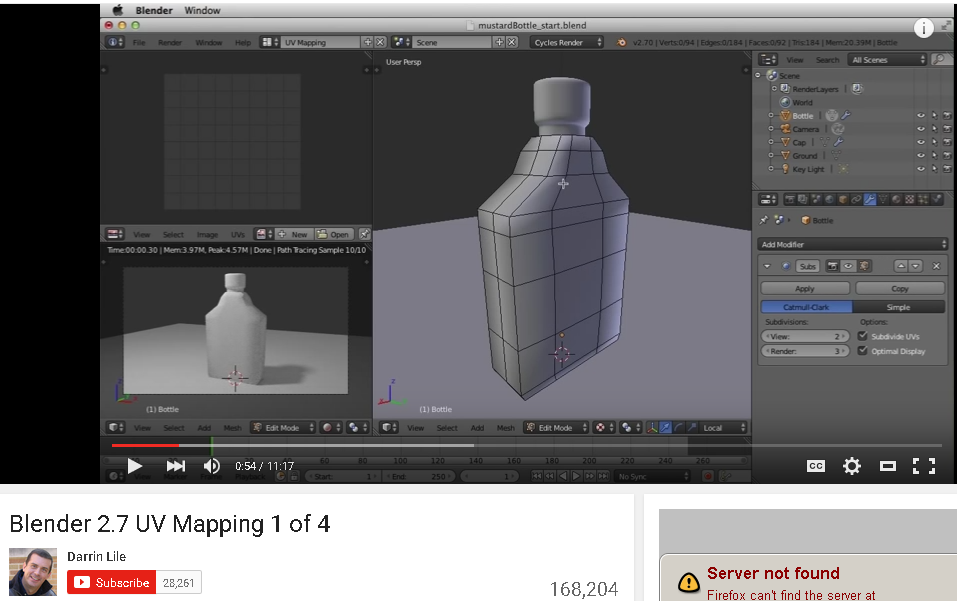This screenshot has width=957, height=601.
Task: Switch to theater mode in player
Action: pos(888,466)
